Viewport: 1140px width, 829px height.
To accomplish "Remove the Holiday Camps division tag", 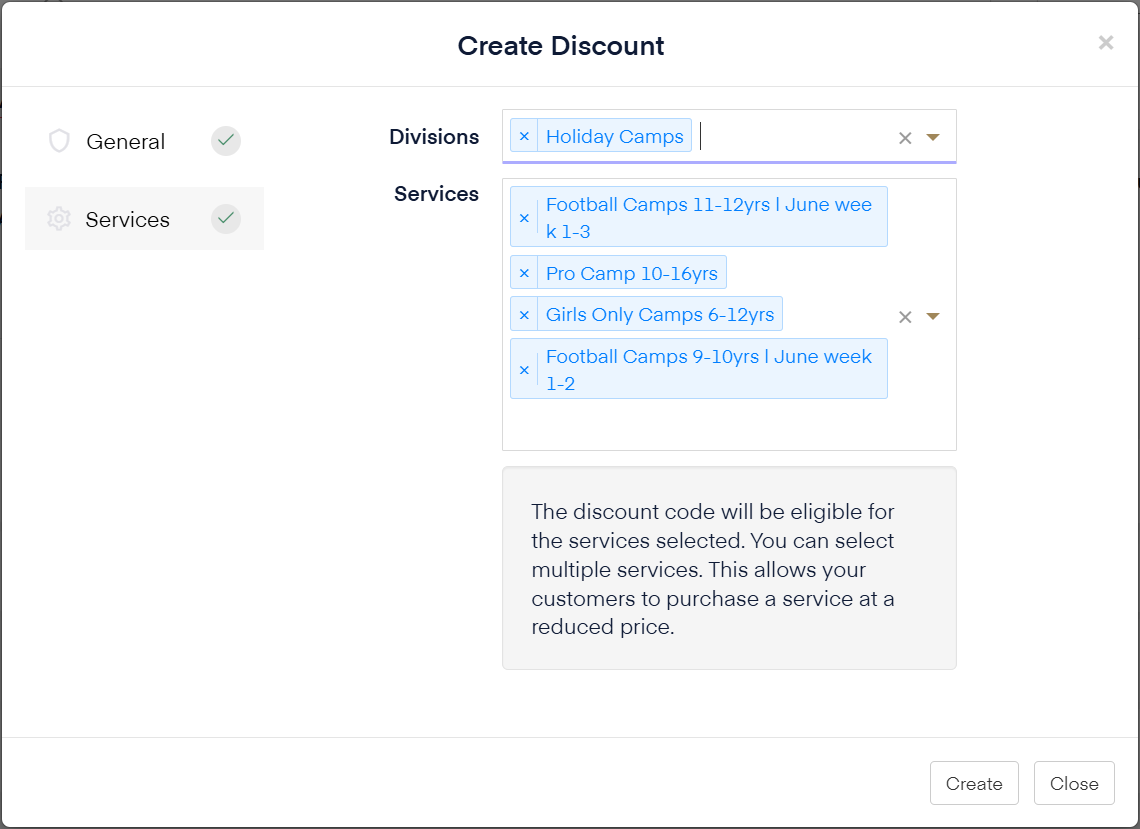I will (x=524, y=137).
